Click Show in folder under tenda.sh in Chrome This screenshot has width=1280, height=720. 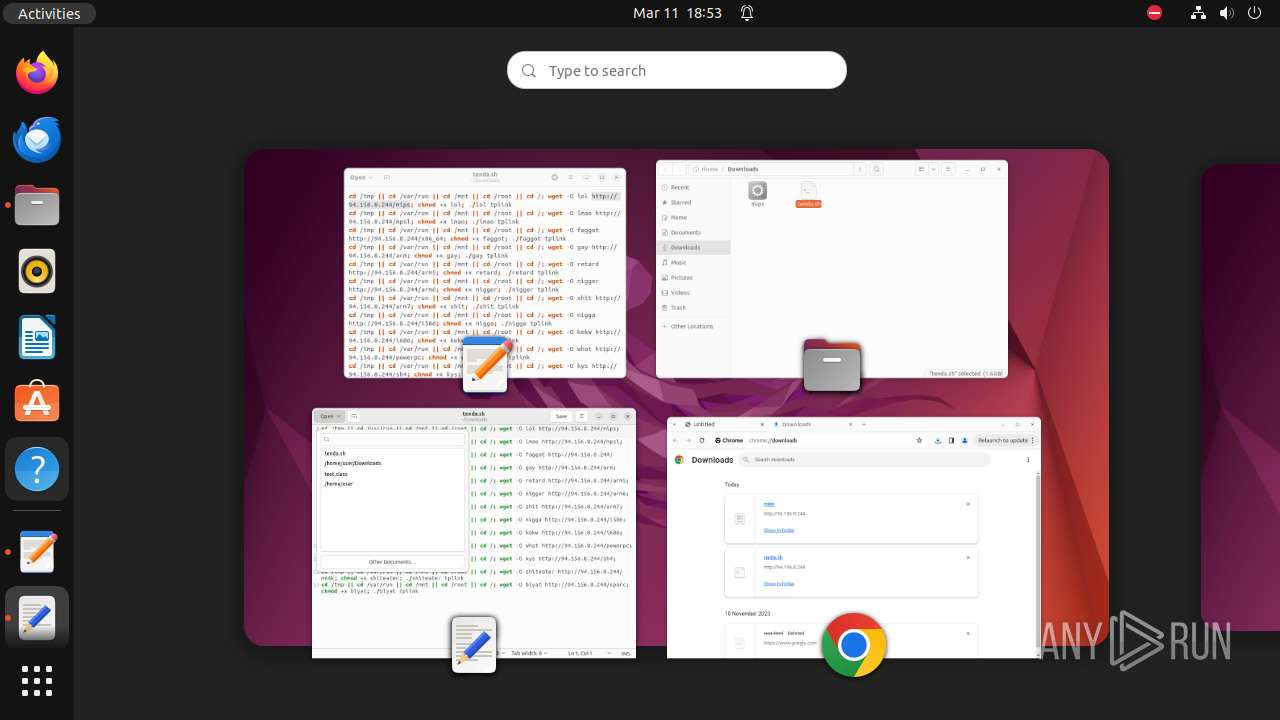point(779,583)
